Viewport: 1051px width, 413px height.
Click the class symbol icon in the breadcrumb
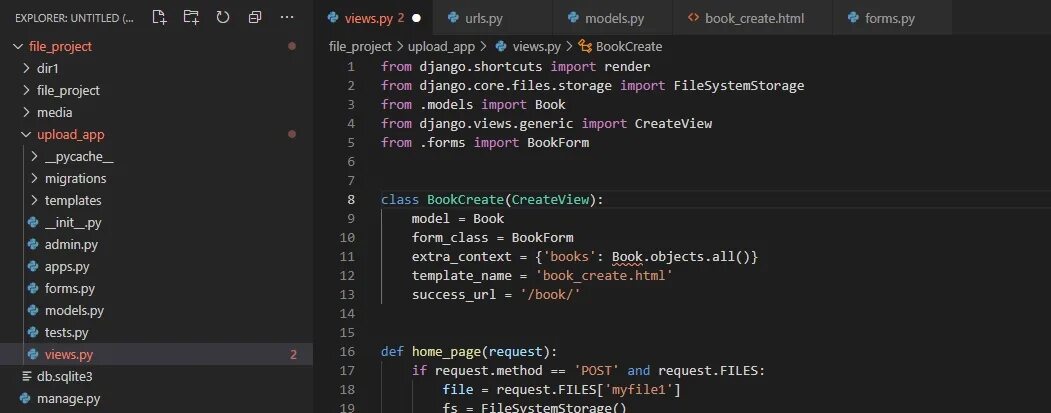pyautogui.click(x=584, y=46)
